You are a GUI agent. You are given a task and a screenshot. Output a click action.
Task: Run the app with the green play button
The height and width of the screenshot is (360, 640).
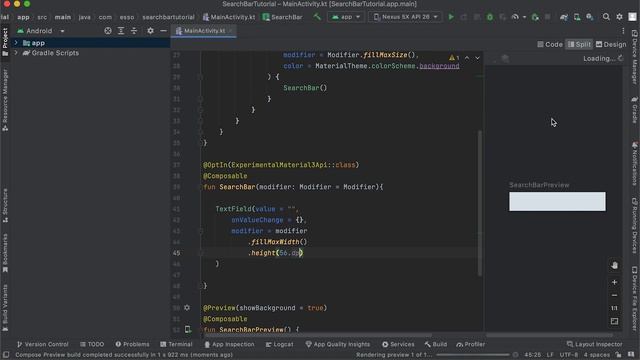tap(451, 17)
